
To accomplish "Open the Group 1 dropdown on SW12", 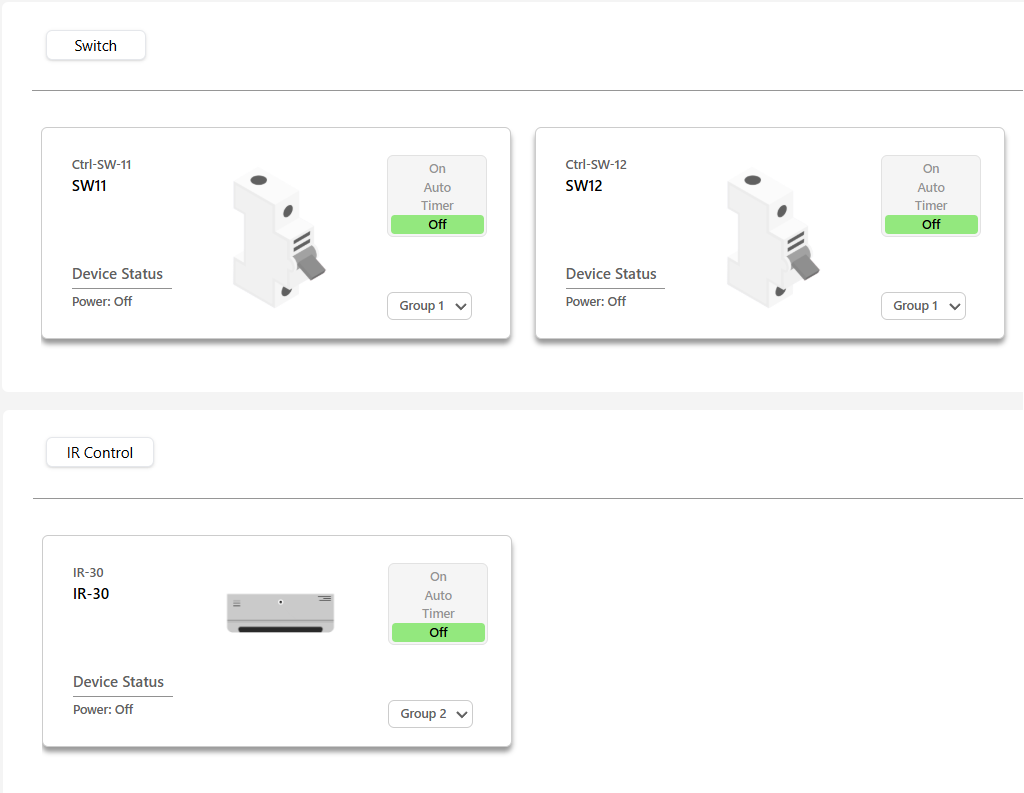I will 923,306.
